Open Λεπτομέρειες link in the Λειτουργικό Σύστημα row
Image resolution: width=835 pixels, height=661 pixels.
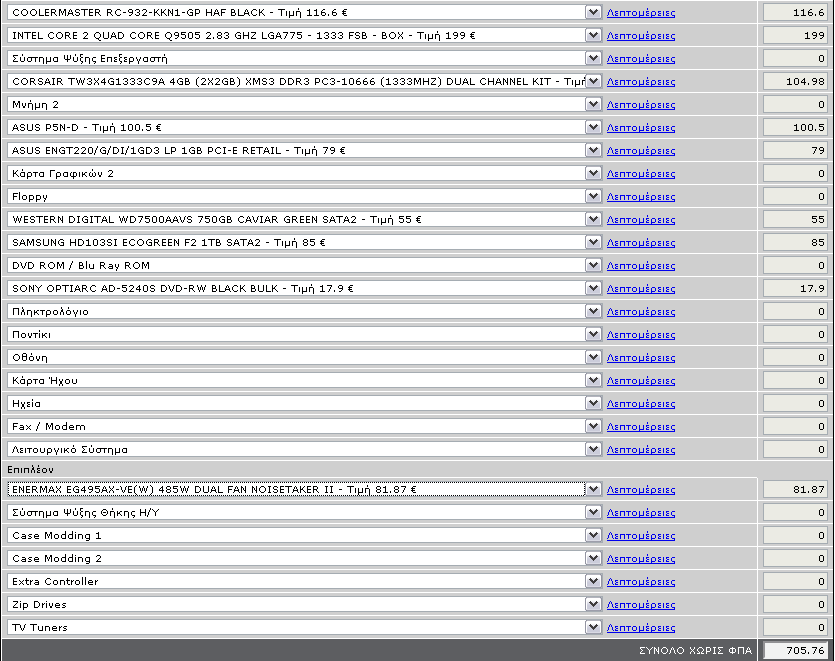[x=641, y=450]
